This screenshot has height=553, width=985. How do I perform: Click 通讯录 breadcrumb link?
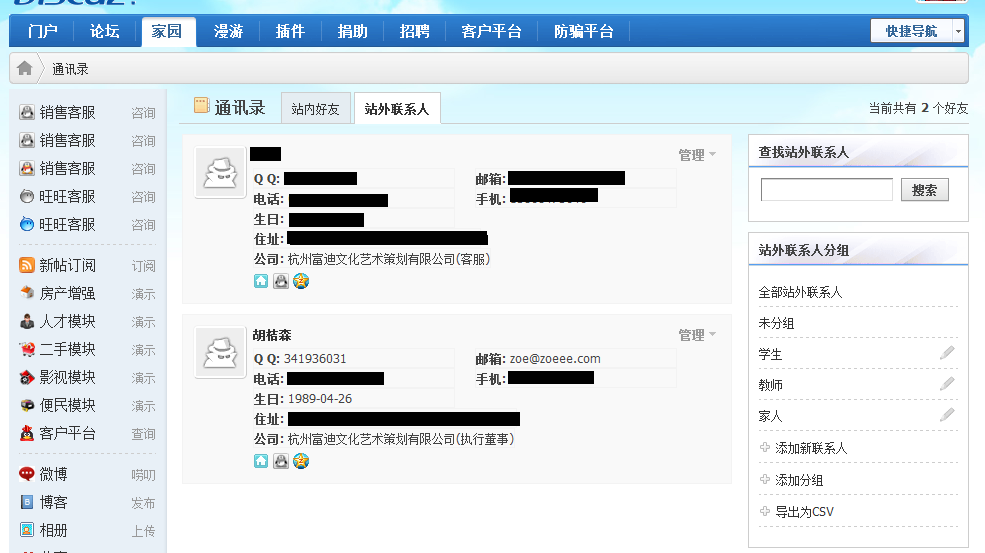[70, 69]
